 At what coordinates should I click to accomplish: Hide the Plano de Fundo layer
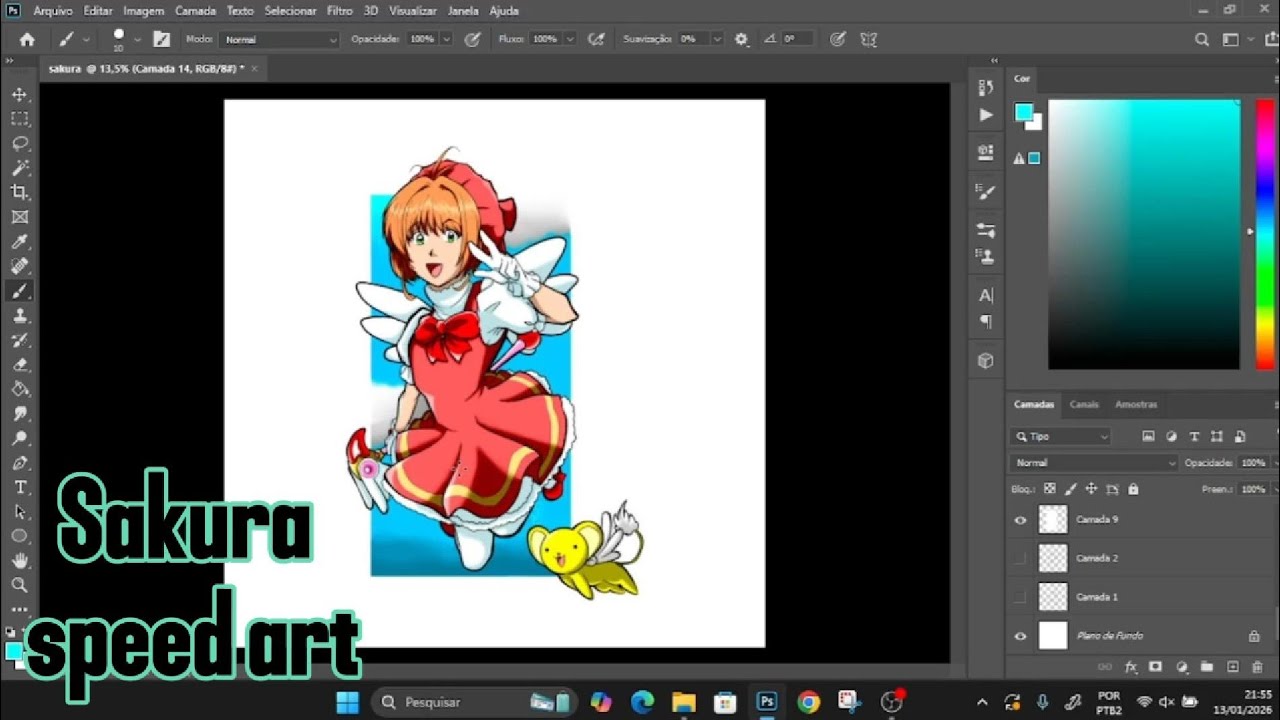click(x=1020, y=636)
